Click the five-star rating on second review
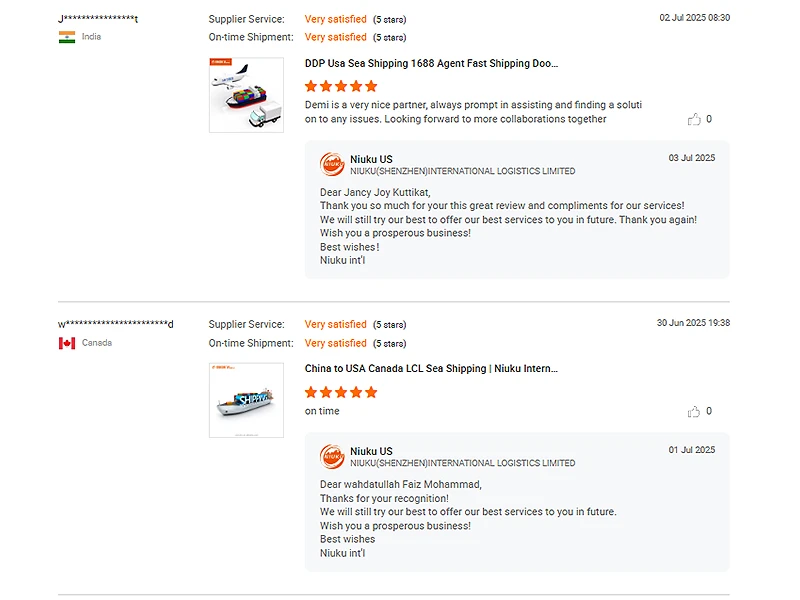800x600 pixels. tap(341, 392)
